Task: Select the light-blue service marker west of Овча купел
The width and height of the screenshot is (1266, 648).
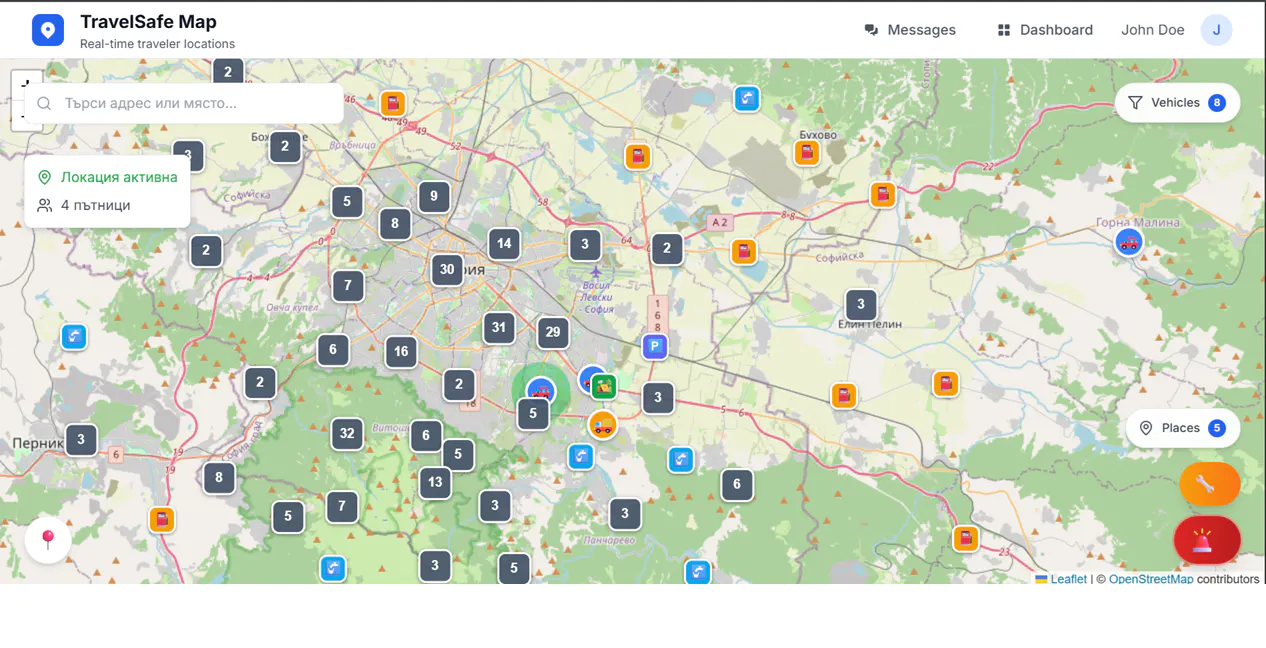Action: click(74, 336)
